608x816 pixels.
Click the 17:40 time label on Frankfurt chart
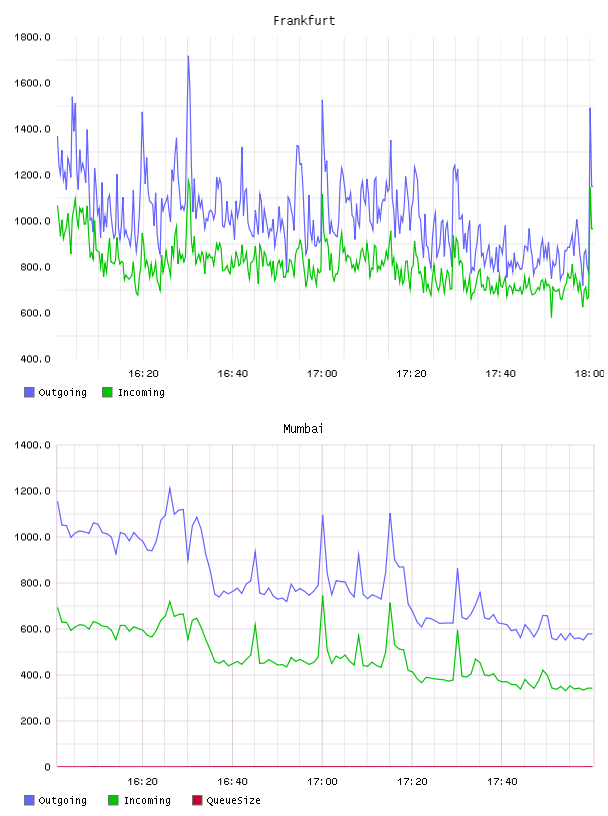click(x=500, y=374)
